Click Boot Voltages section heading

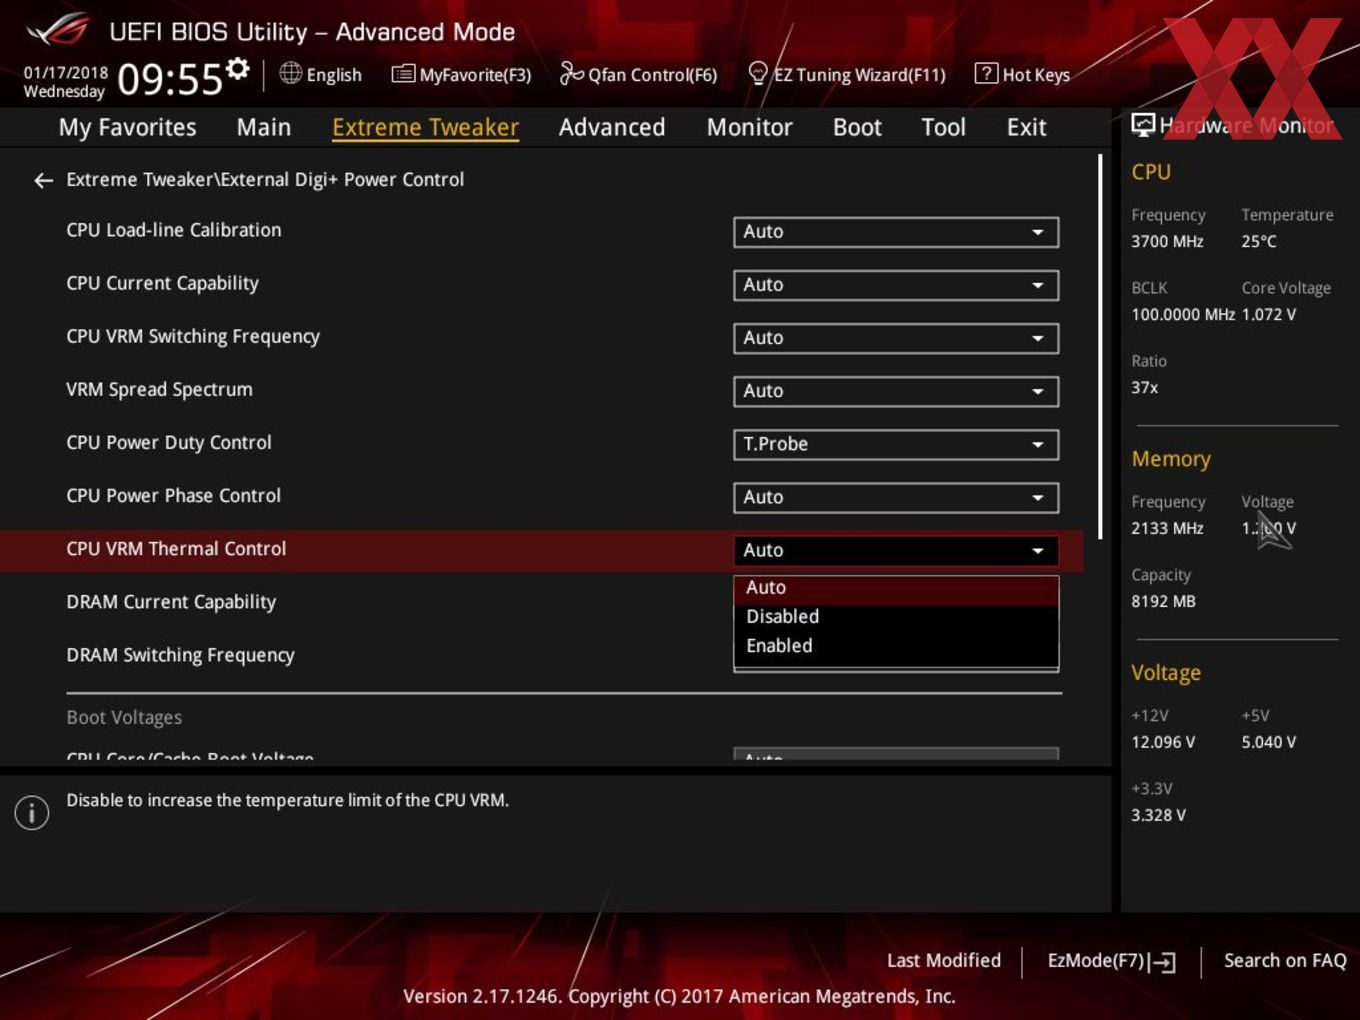(x=124, y=718)
